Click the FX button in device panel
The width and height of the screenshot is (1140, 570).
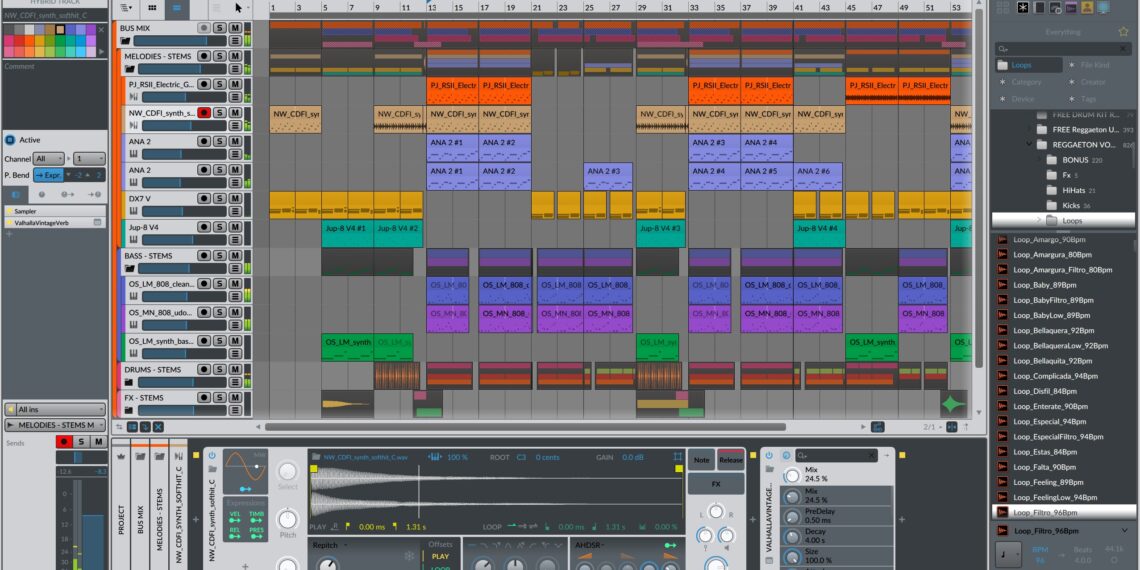716,483
